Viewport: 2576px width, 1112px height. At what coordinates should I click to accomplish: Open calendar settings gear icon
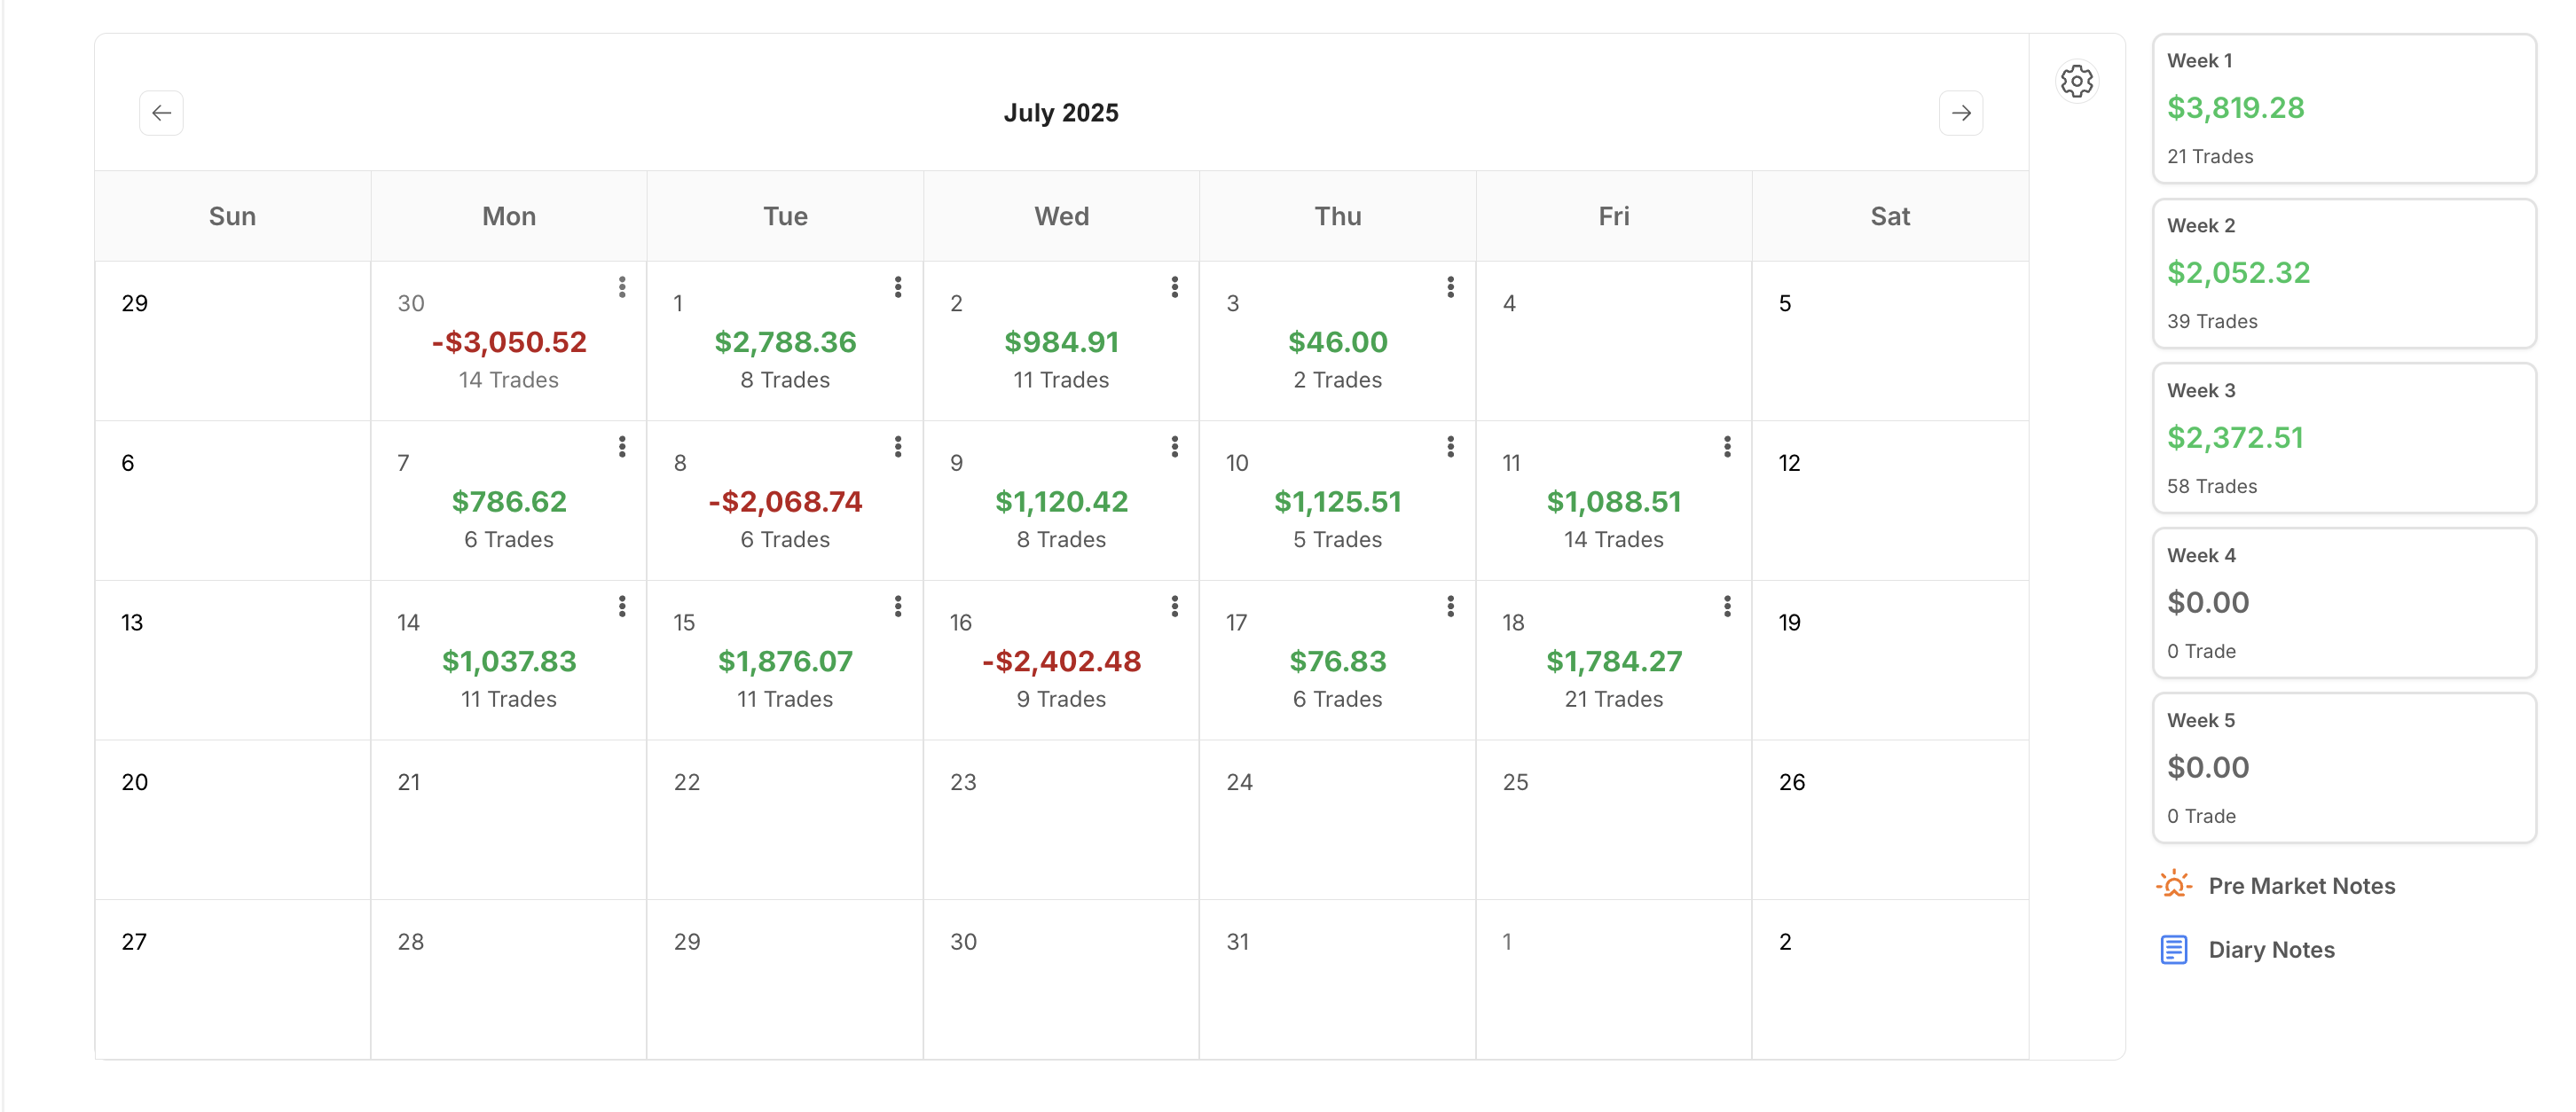click(x=2076, y=81)
